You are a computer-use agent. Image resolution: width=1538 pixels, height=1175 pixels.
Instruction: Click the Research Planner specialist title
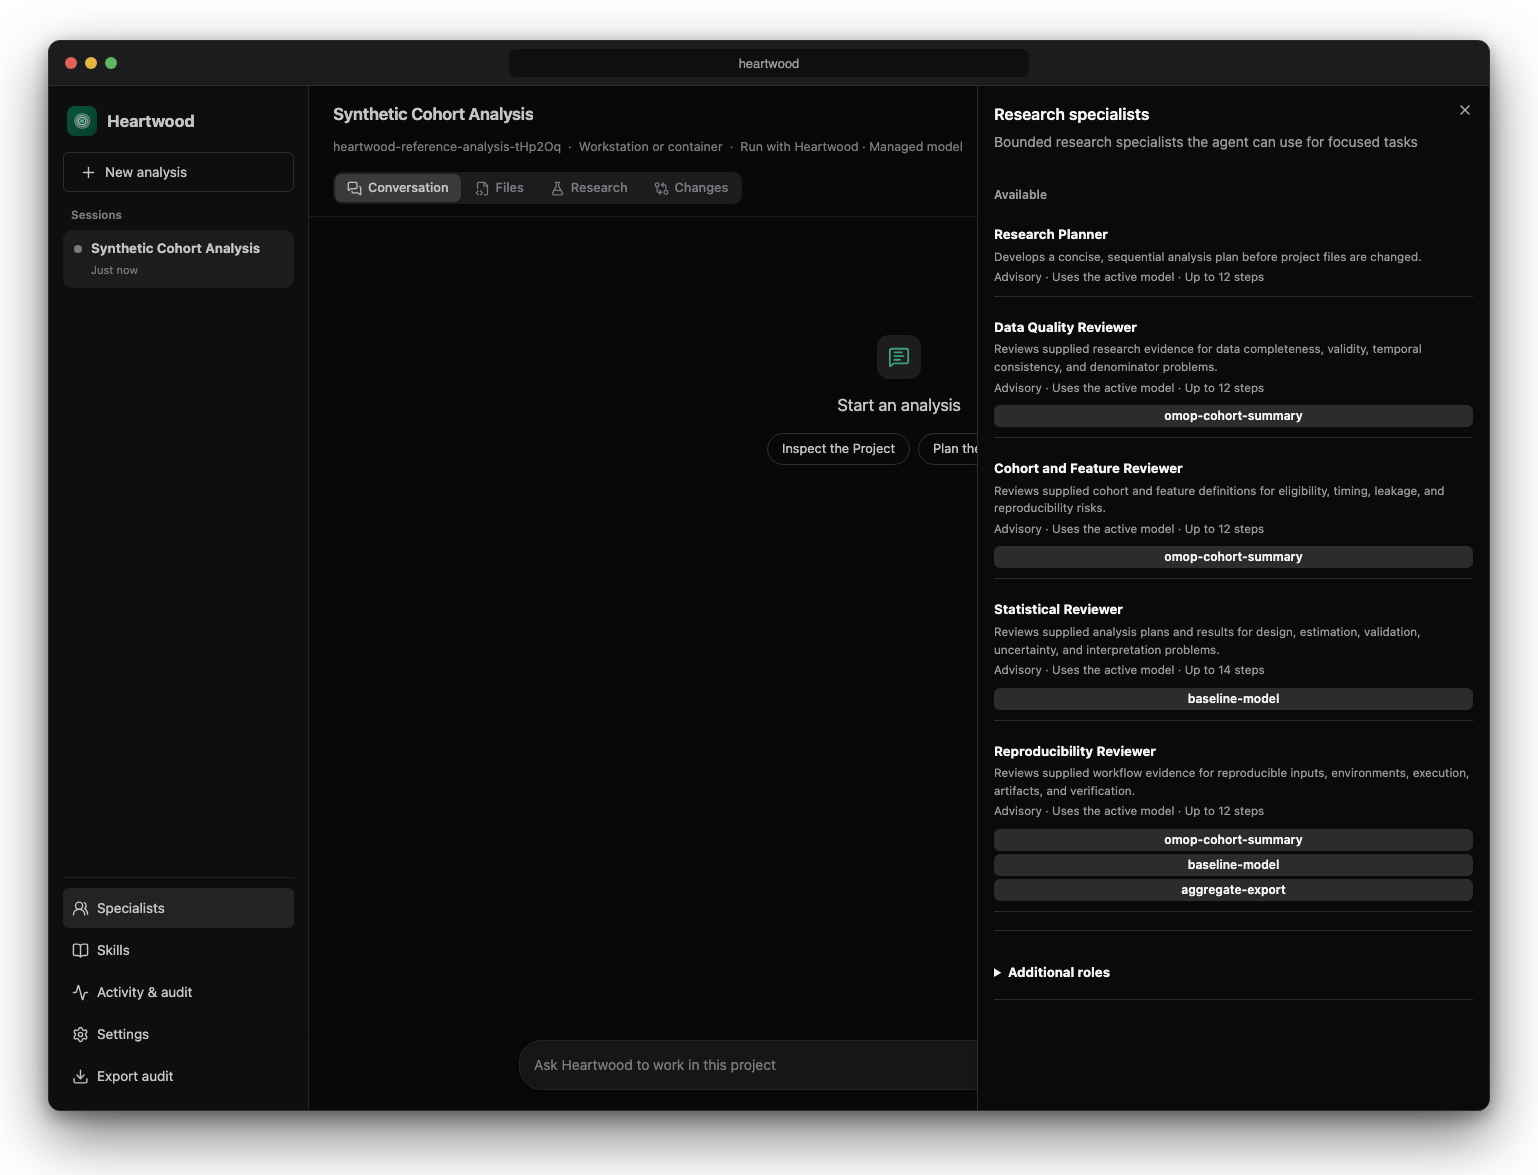pyautogui.click(x=1051, y=234)
